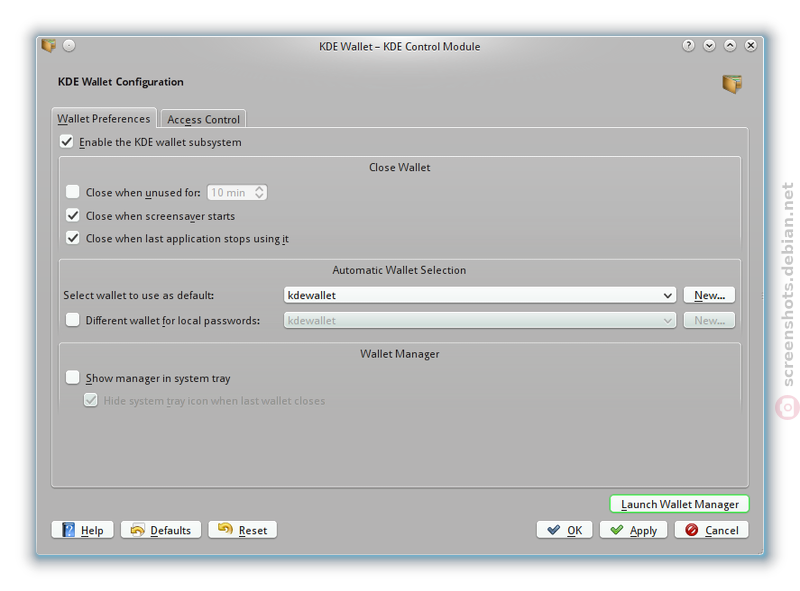The image size is (800, 591).
Task: Click New... next to local passwords wallet
Action: pyautogui.click(x=709, y=321)
